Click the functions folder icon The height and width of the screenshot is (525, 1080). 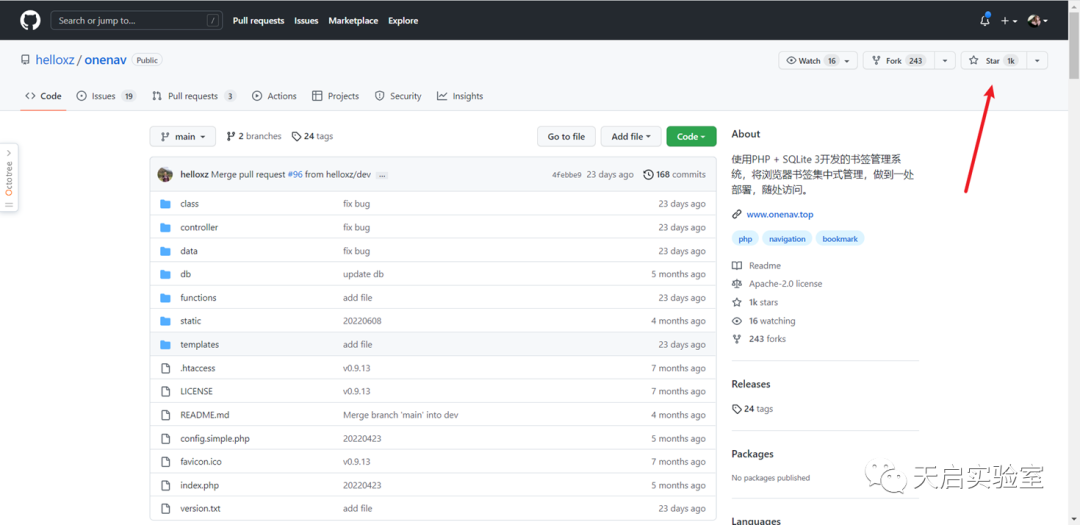(165, 298)
